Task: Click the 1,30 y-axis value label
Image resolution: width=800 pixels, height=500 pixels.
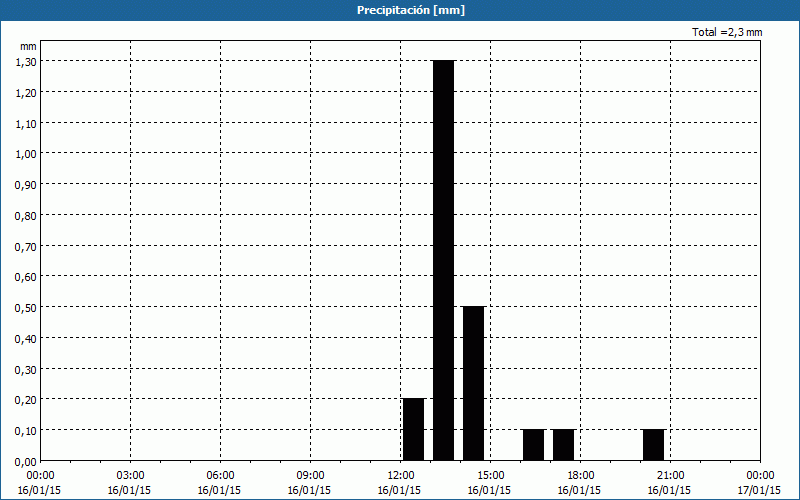Action: tap(26, 61)
